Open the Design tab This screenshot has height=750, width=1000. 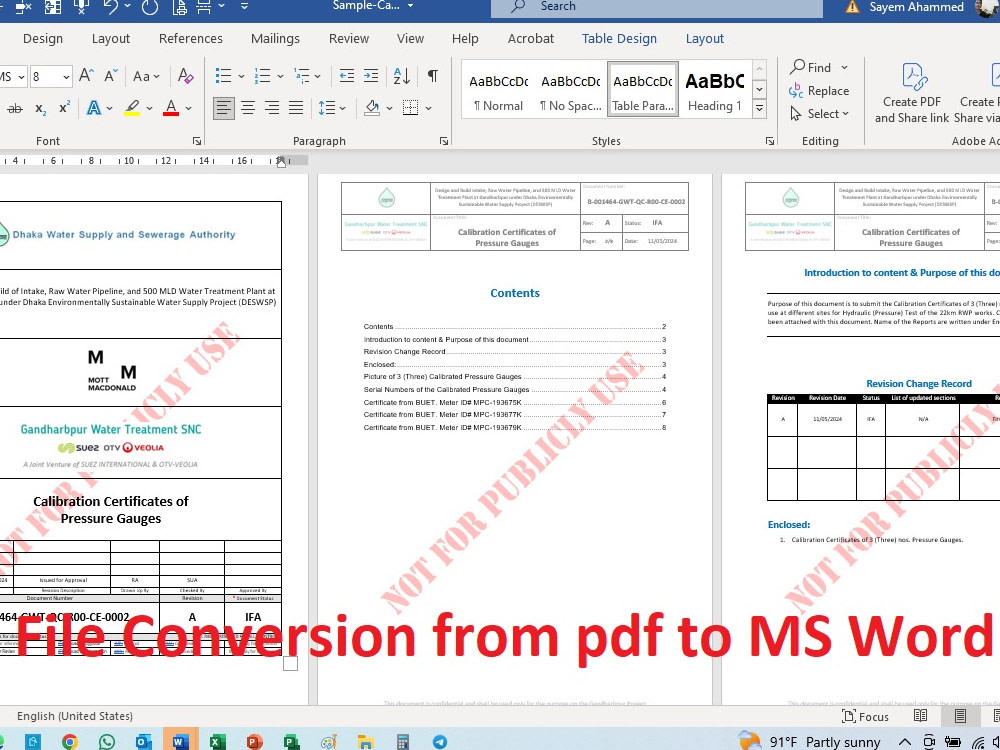43,38
